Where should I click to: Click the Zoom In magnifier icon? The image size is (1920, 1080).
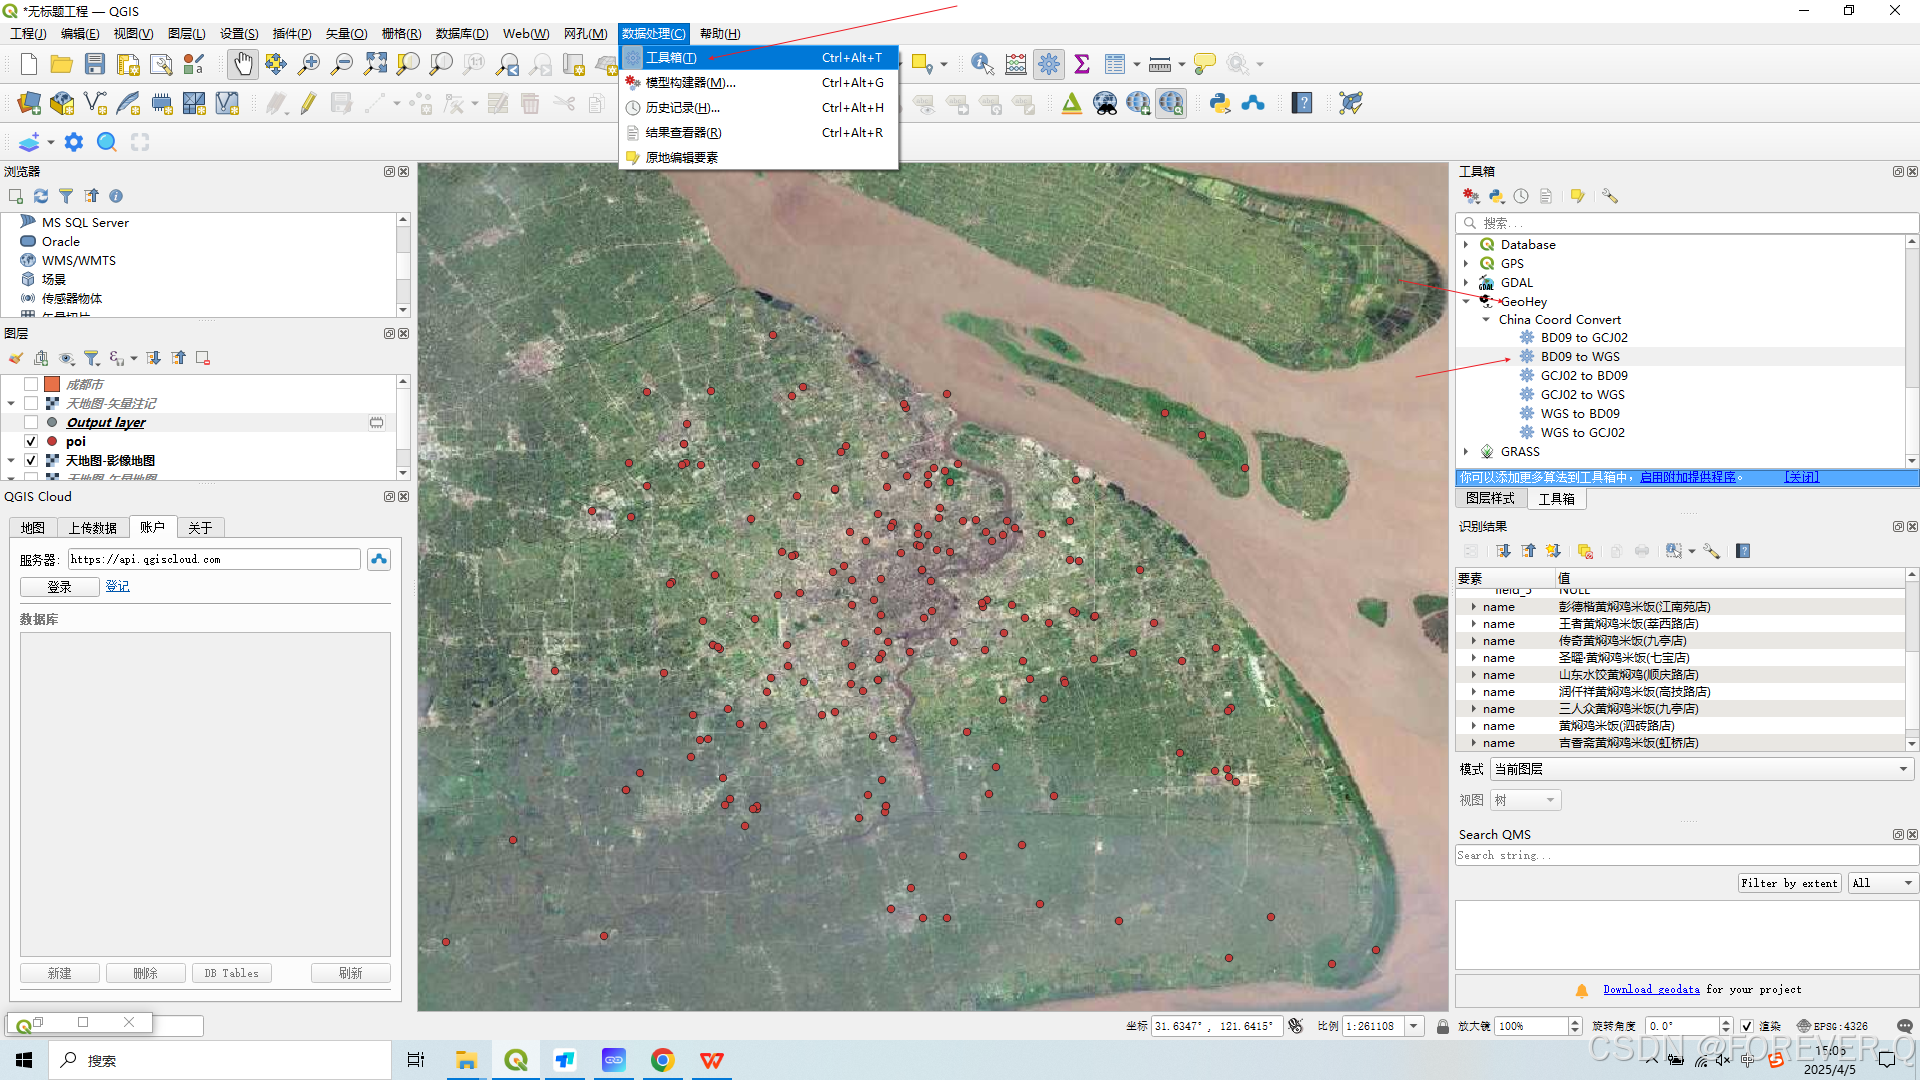[309, 64]
